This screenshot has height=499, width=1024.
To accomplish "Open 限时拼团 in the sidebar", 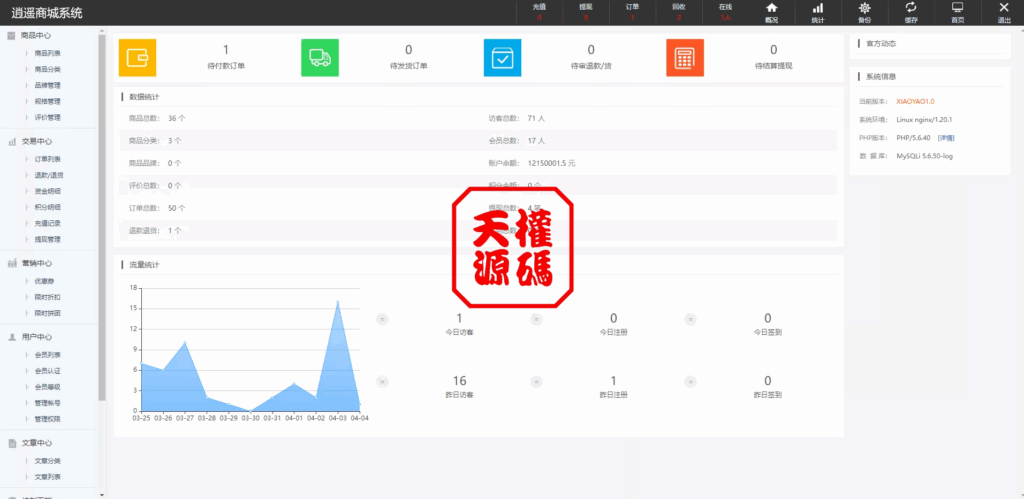I will [48, 314].
